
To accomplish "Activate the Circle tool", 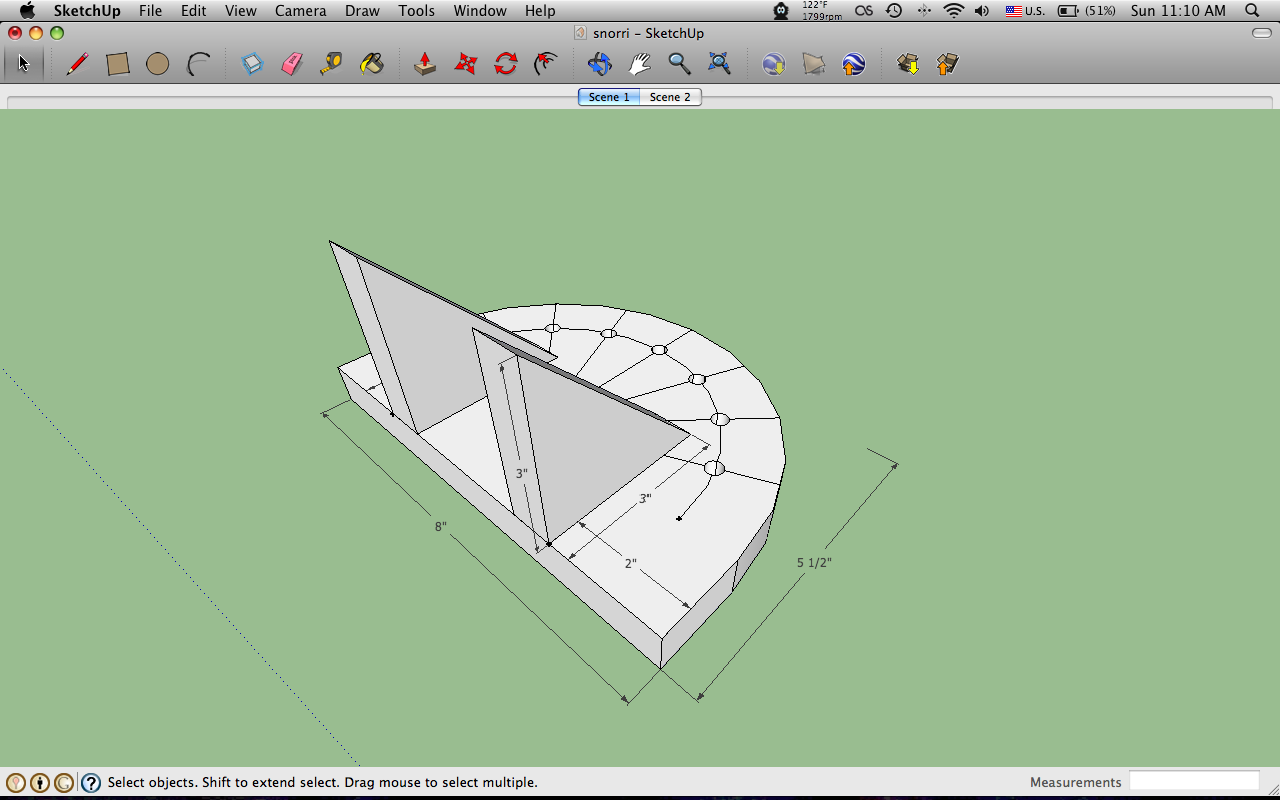I will 157,64.
